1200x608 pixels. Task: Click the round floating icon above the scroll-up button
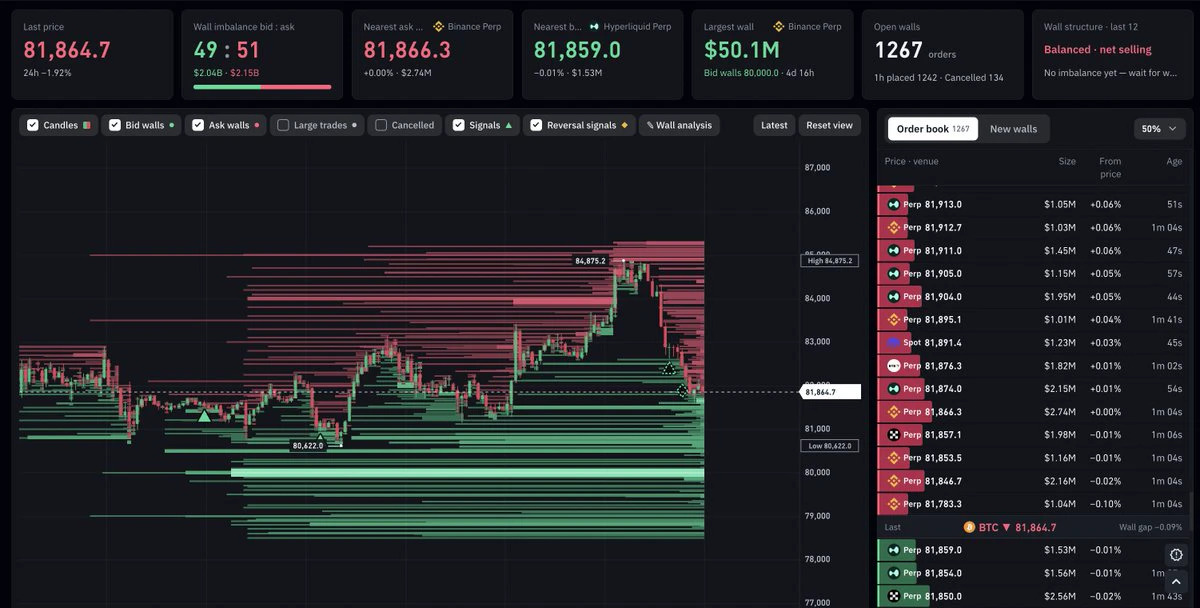(x=1176, y=555)
